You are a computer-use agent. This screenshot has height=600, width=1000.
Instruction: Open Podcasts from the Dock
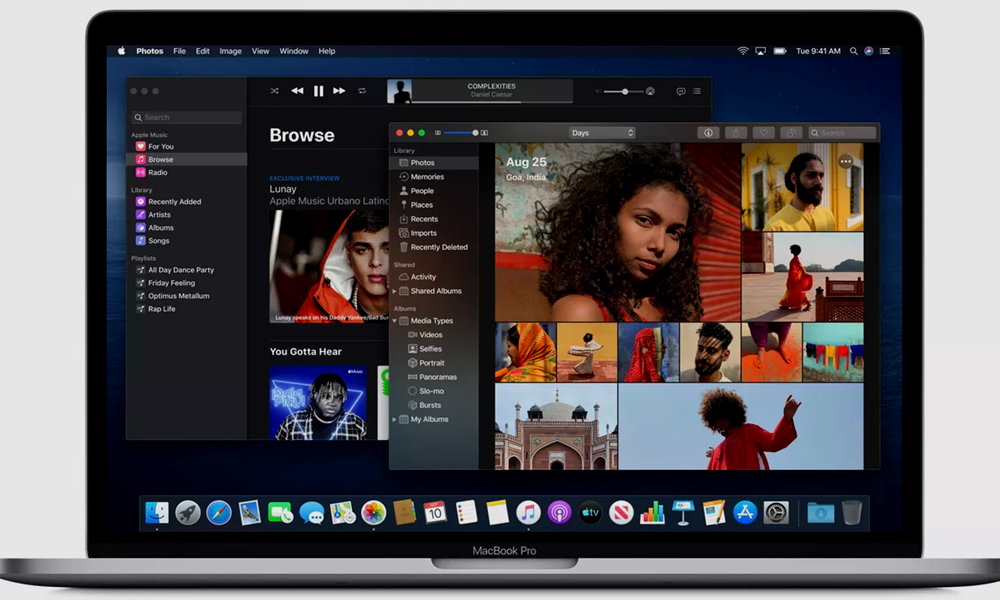pos(559,513)
